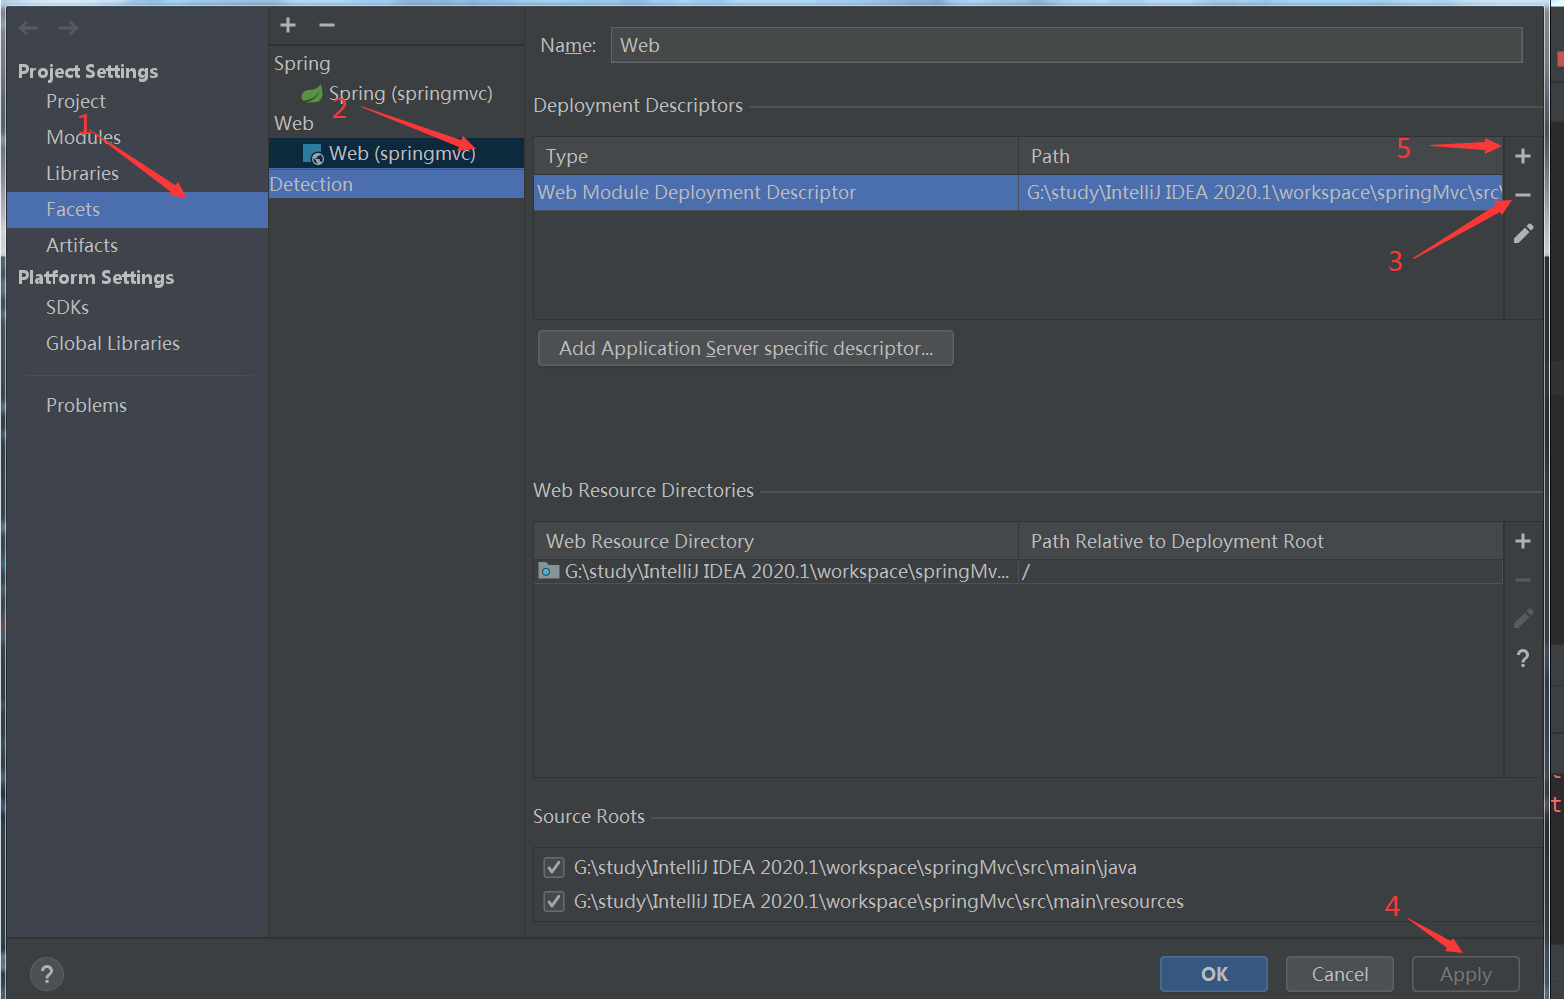Add a web resource directory with the plus icon

(x=1522, y=540)
